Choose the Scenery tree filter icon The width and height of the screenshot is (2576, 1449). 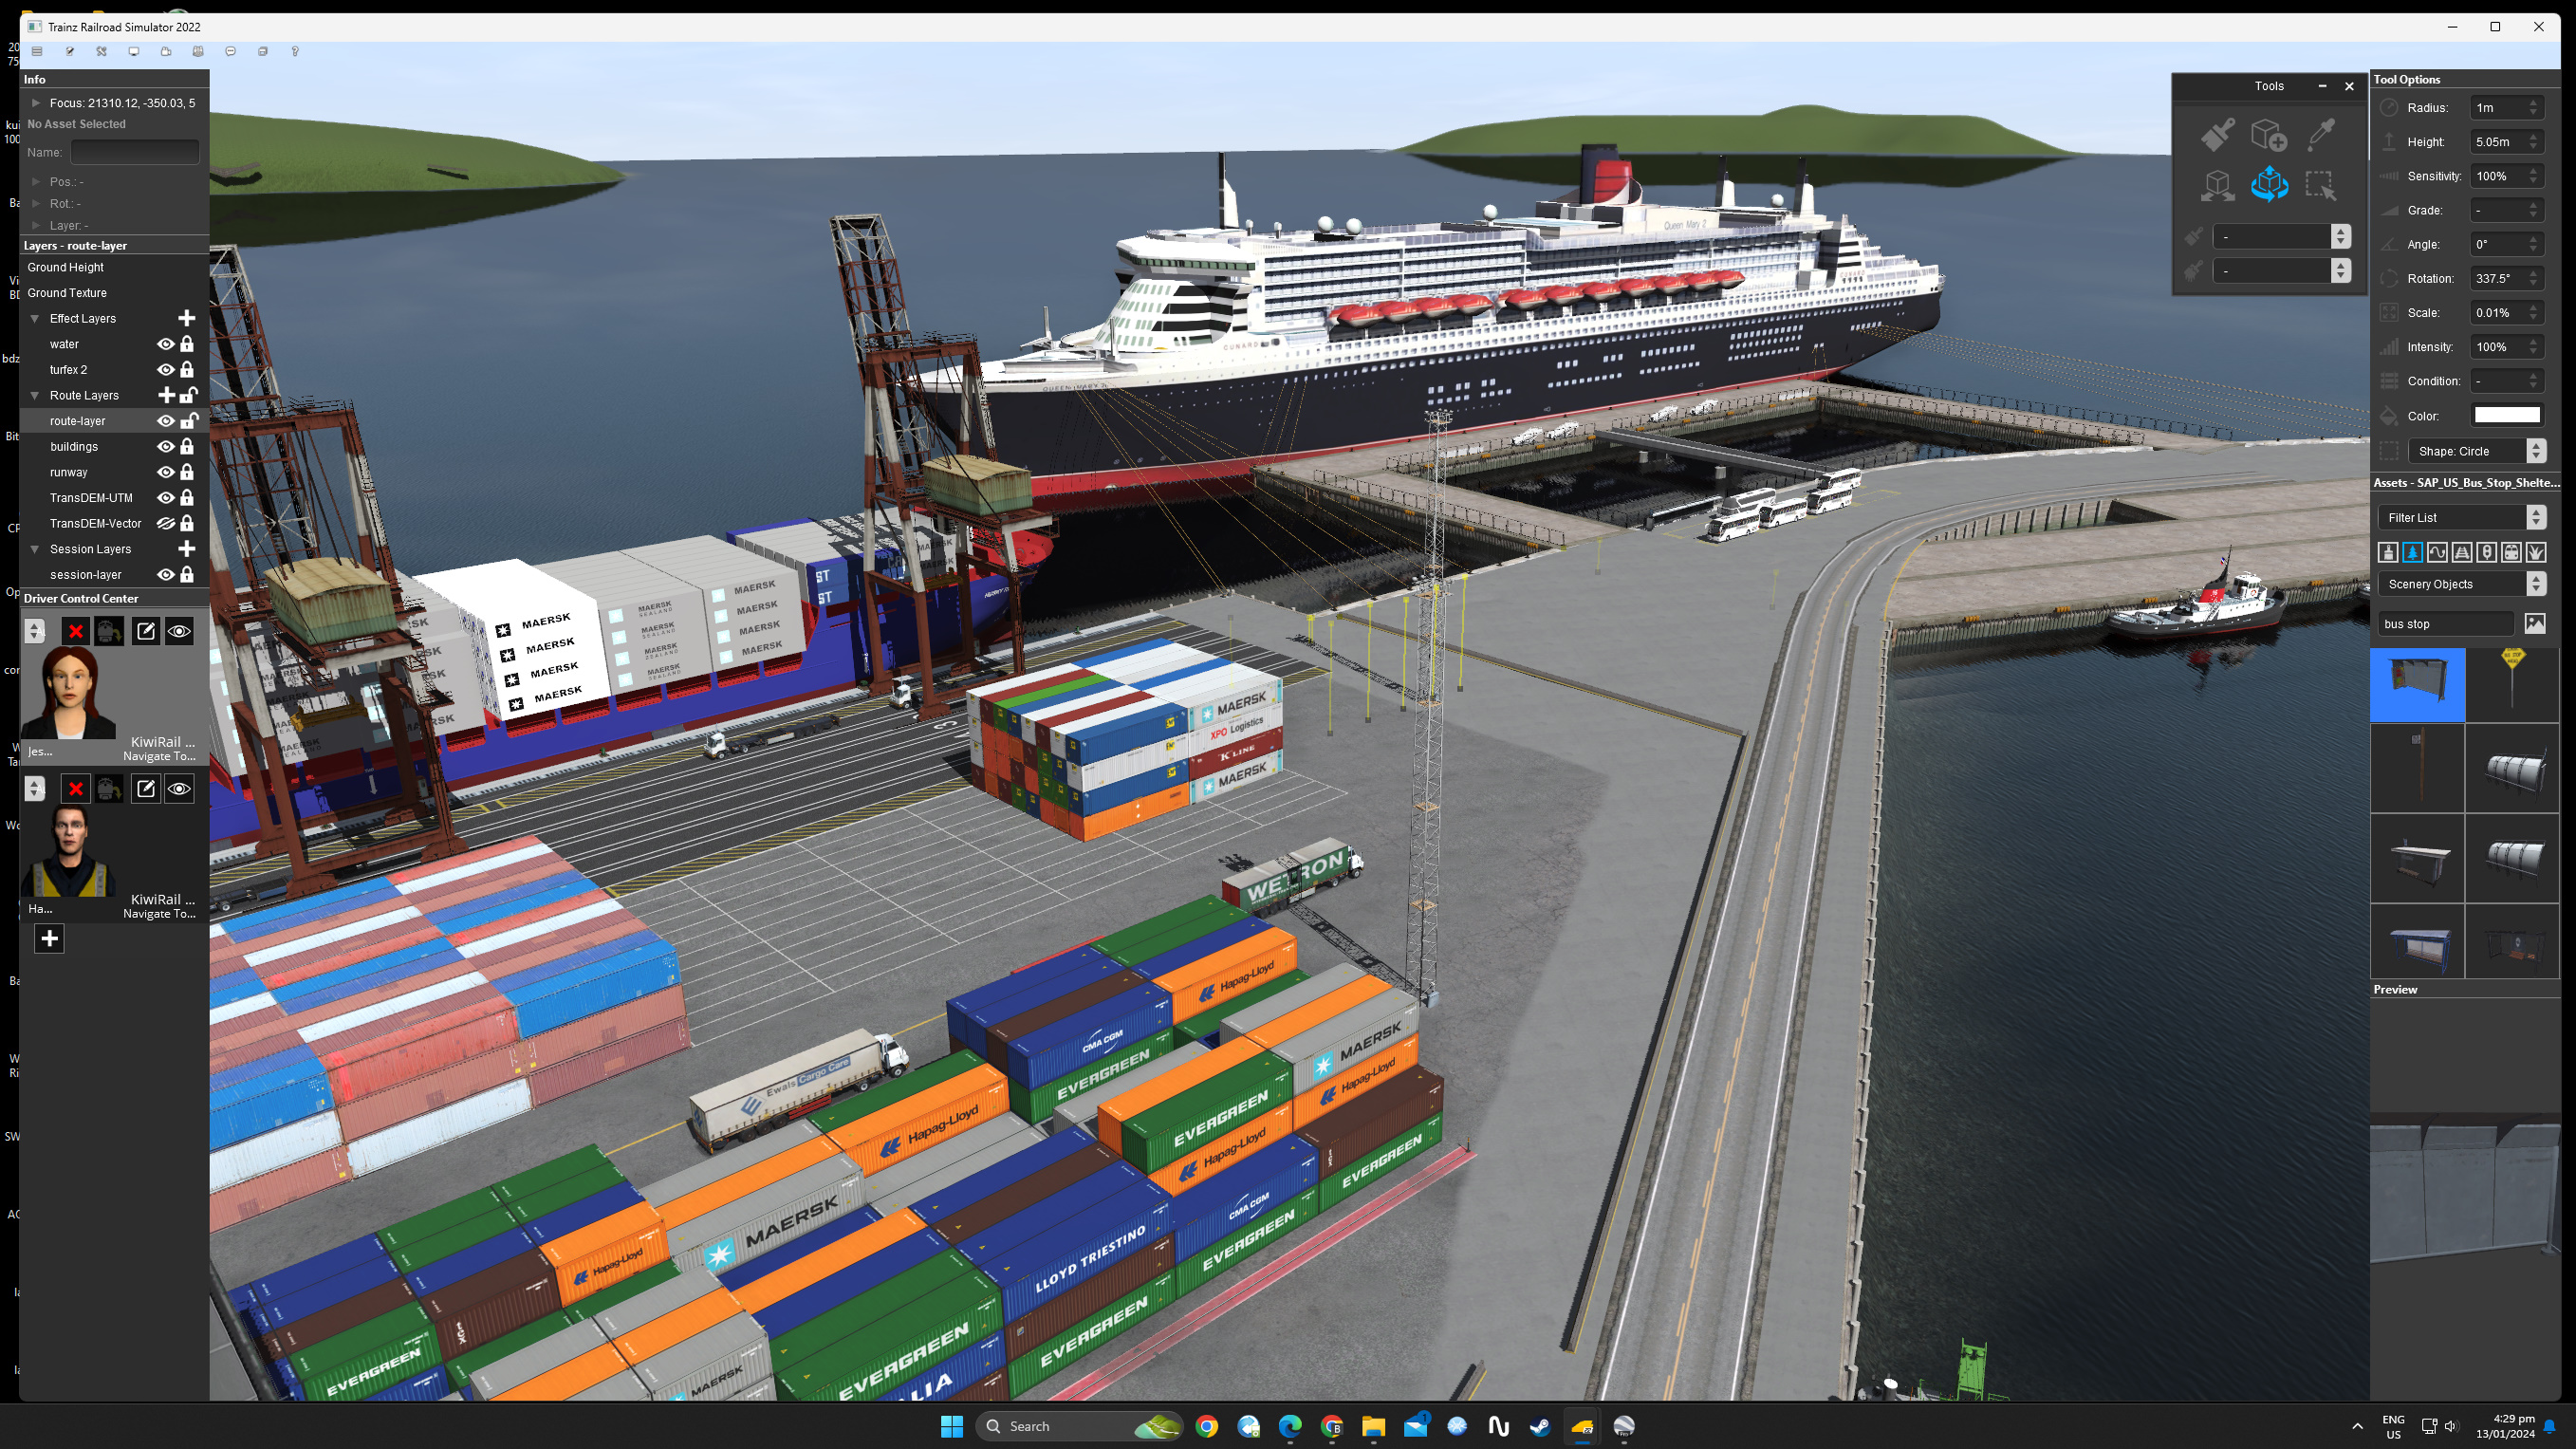2412,552
